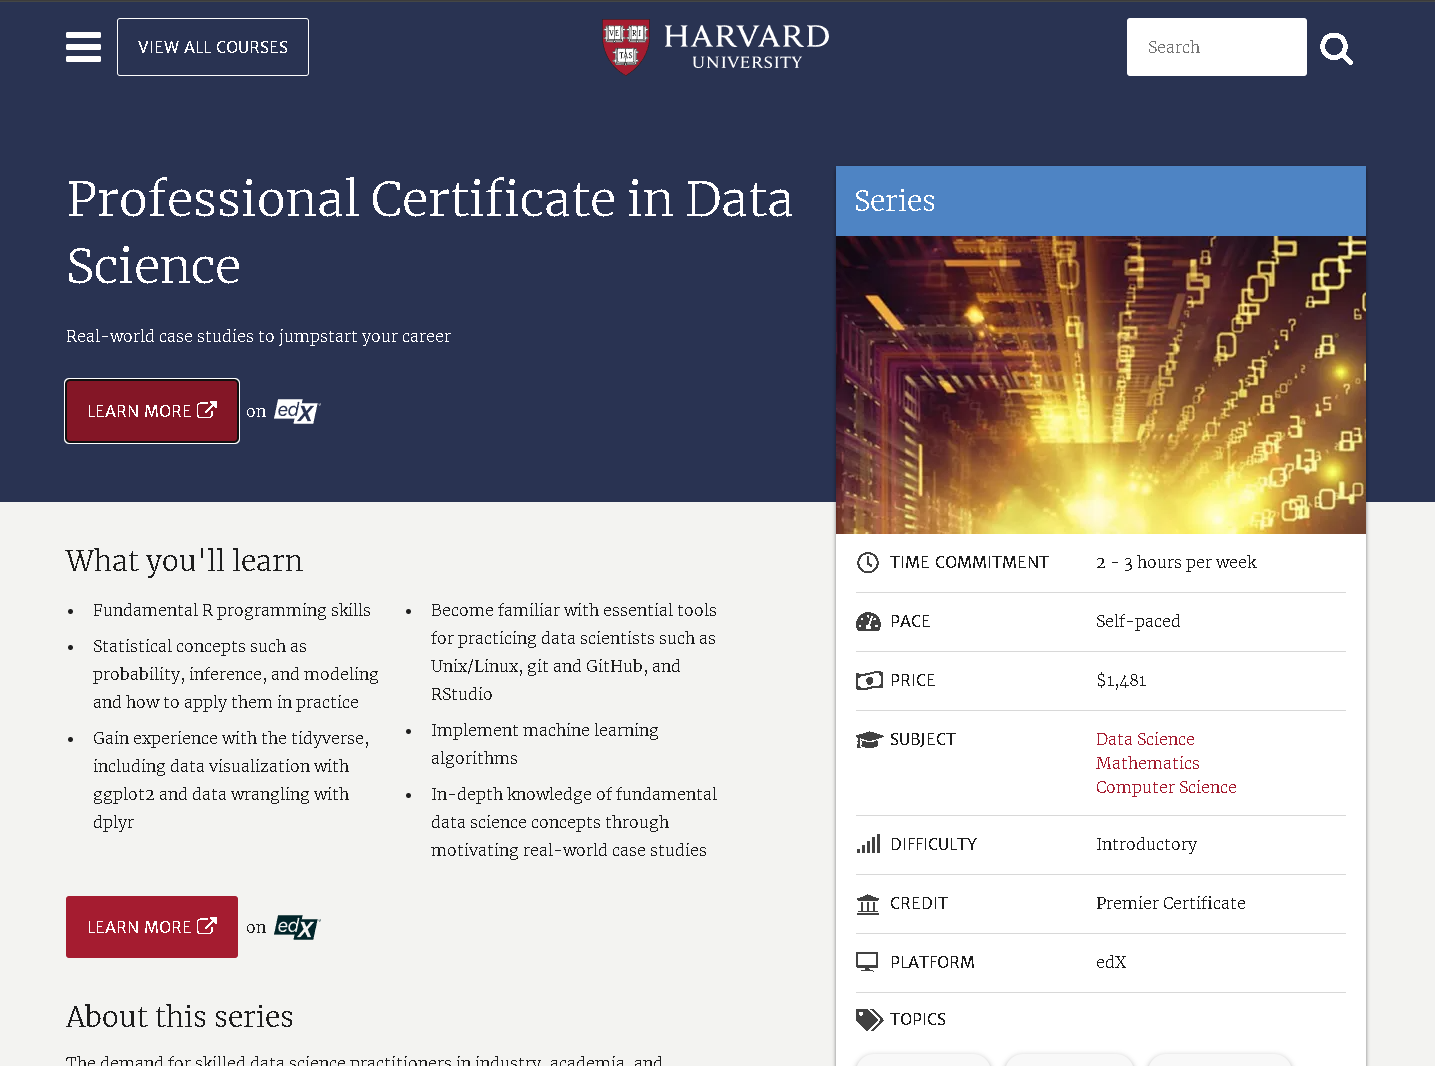Click the money icon beside Price
The width and height of the screenshot is (1435, 1066).
(x=869, y=680)
